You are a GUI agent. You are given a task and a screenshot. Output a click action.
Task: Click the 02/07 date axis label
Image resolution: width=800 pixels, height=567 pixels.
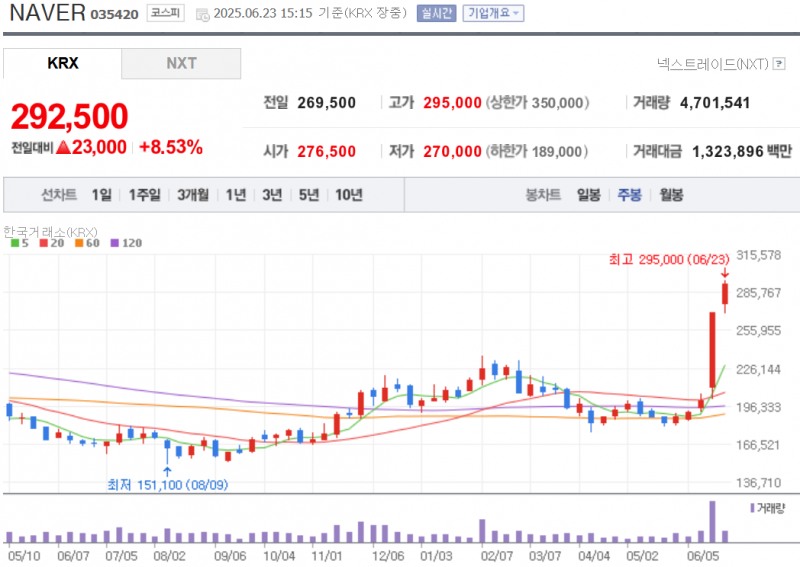(496, 556)
